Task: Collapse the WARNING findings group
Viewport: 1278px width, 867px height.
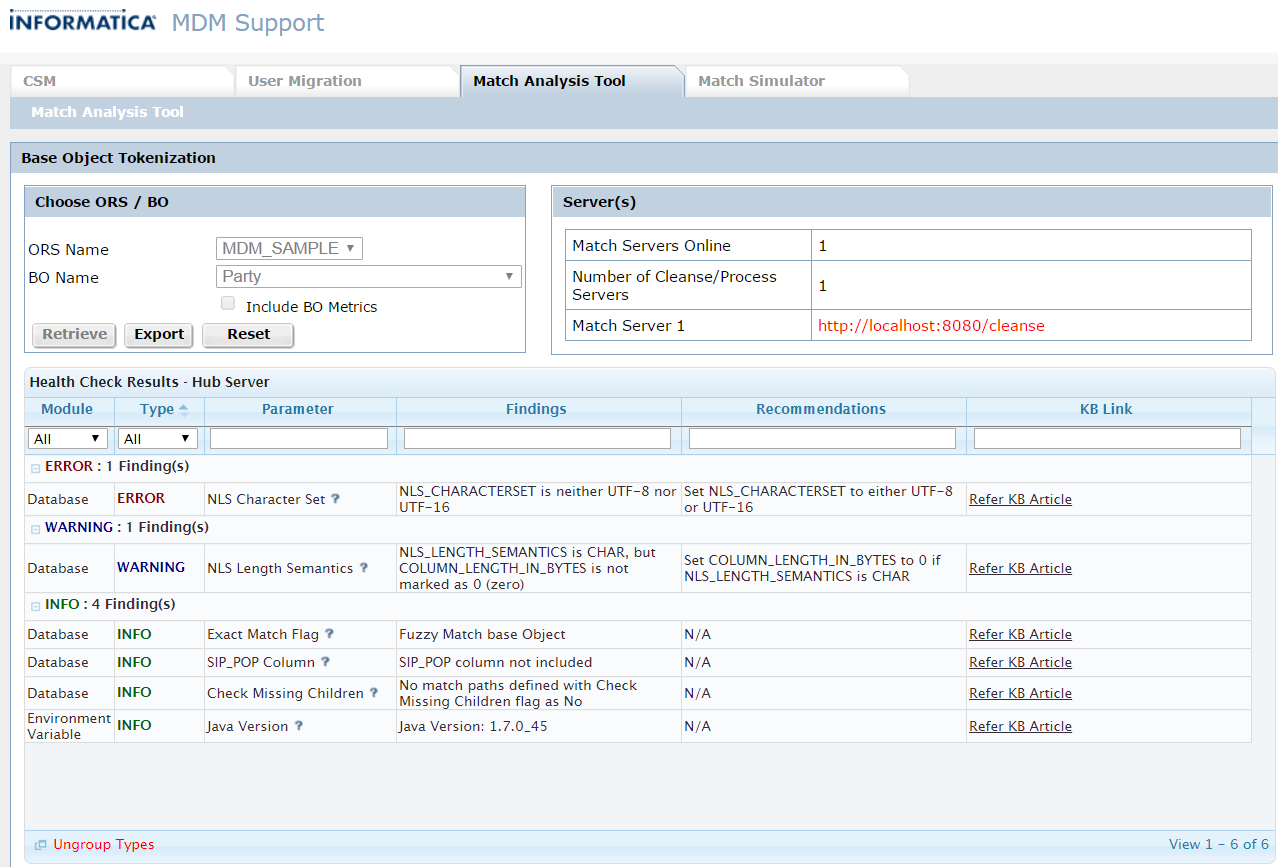Action: point(35,529)
